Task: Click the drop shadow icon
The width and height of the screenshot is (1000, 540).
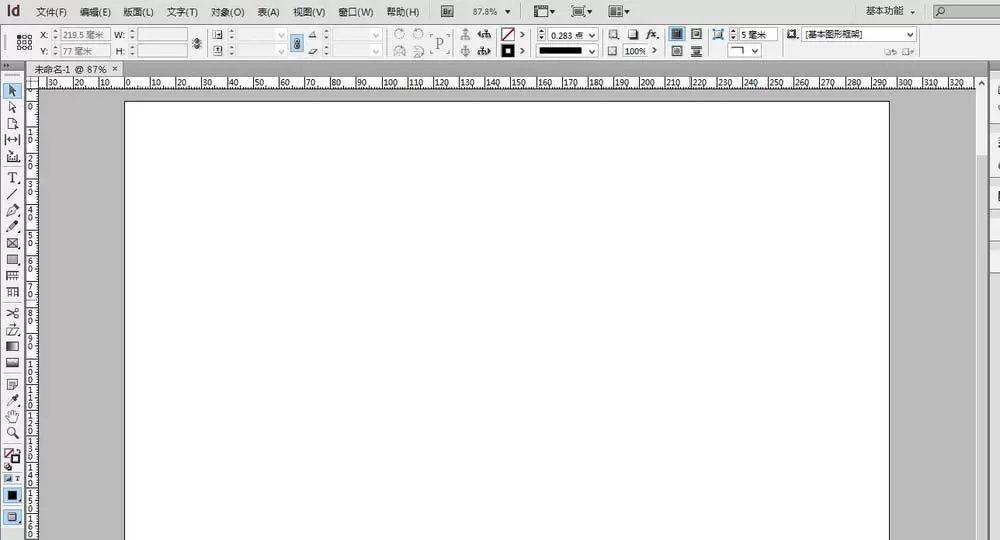Action: point(633,34)
